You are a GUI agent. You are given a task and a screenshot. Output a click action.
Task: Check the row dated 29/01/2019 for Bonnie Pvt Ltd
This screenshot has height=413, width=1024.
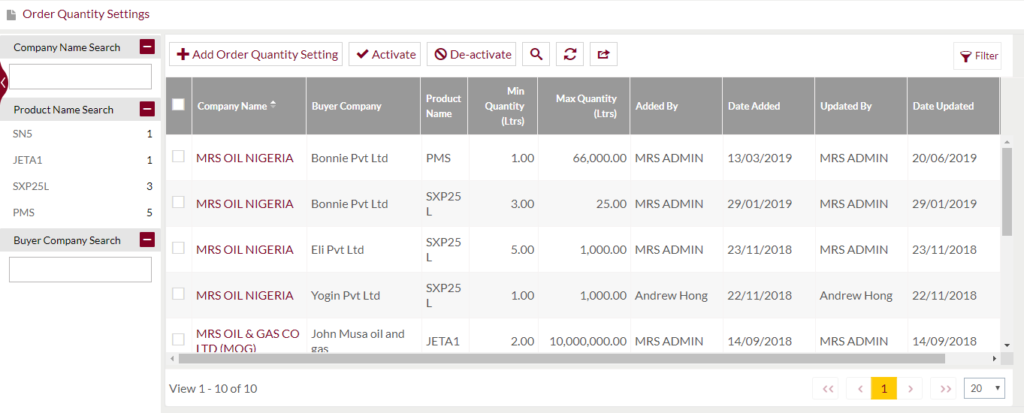click(178, 202)
